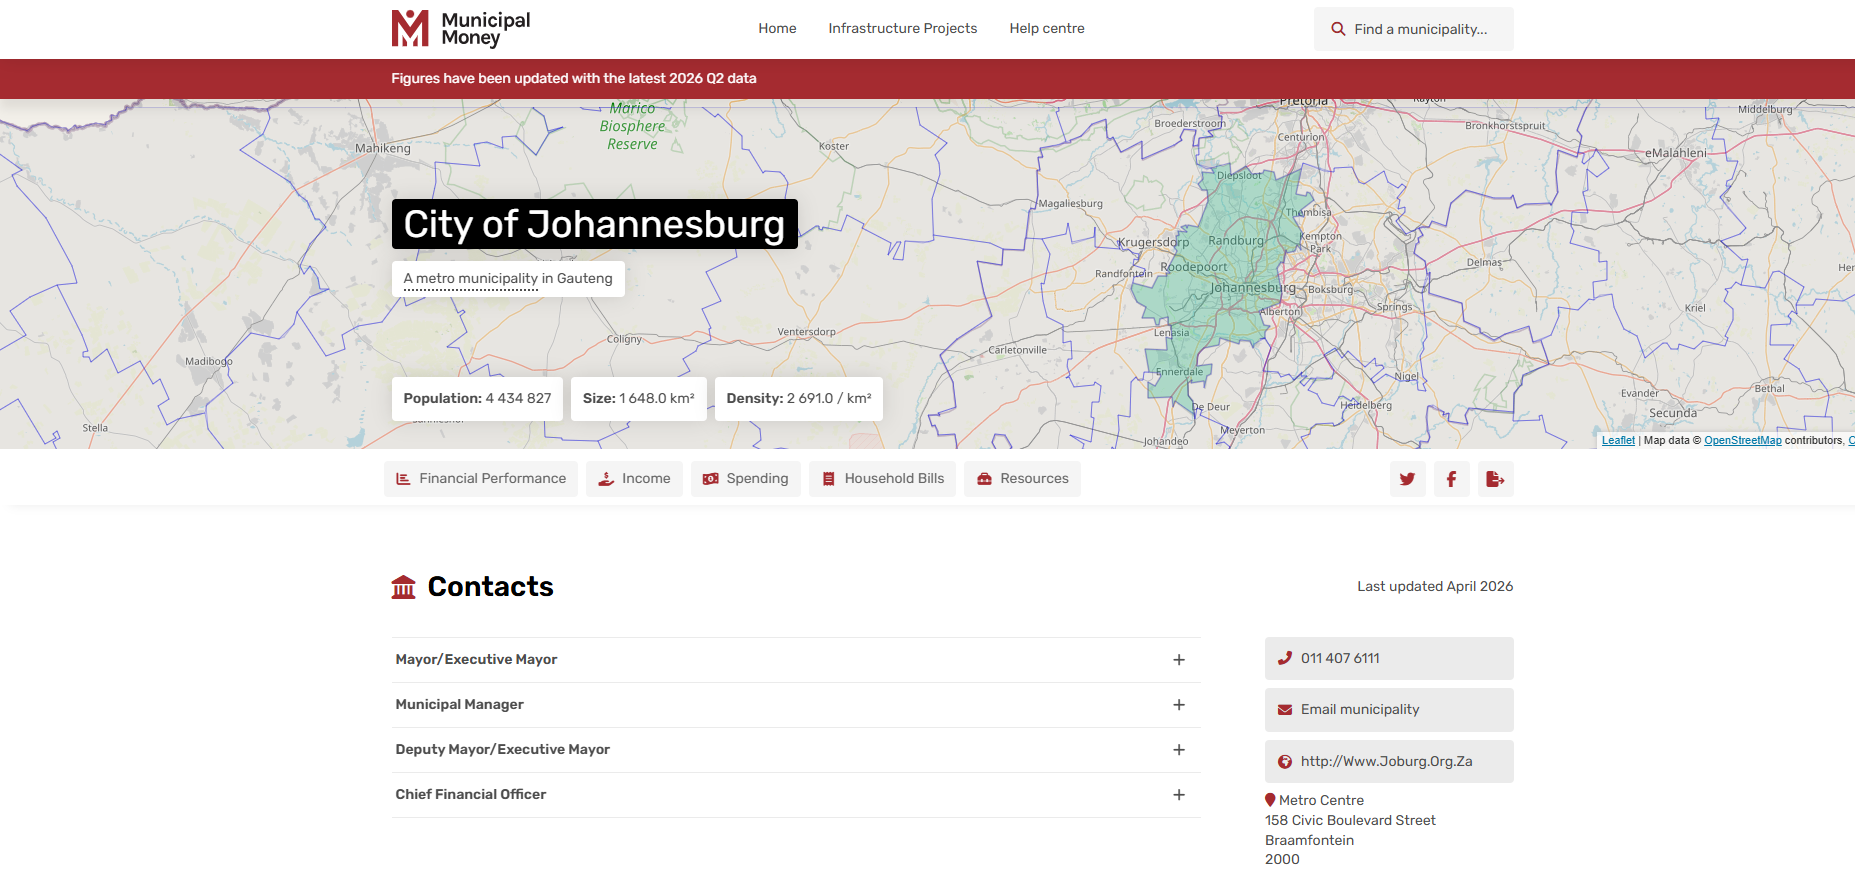Viewport: 1855px width, 878px height.
Task: Go to the Help centre
Action: (1047, 29)
